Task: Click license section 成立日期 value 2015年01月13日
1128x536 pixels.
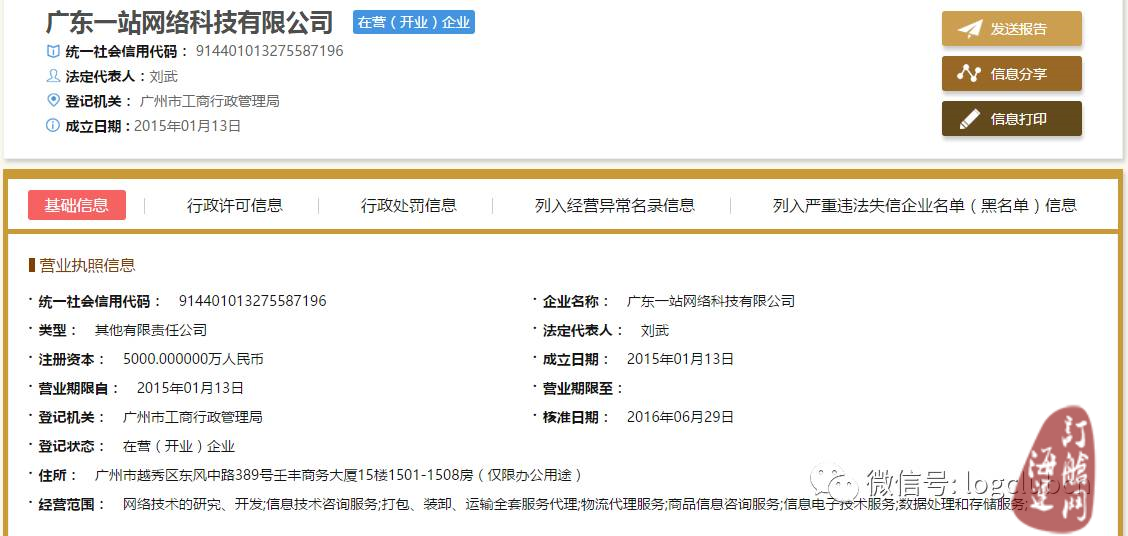Action: click(681, 359)
